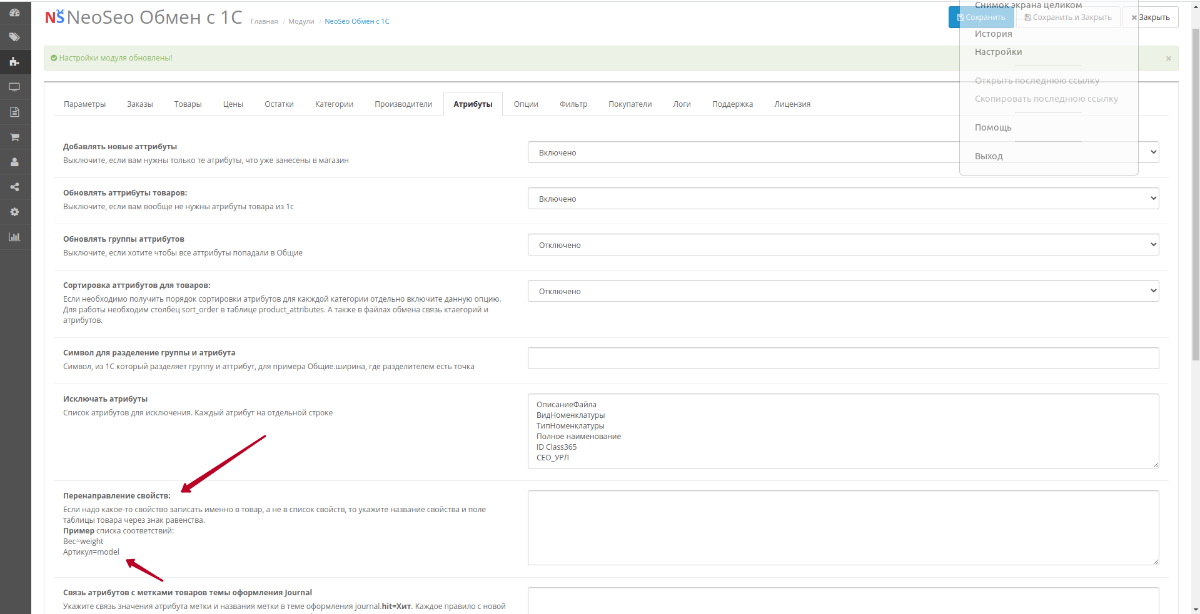1200x614 pixels.
Task: Select the Лицензия tab
Action: coord(792,104)
